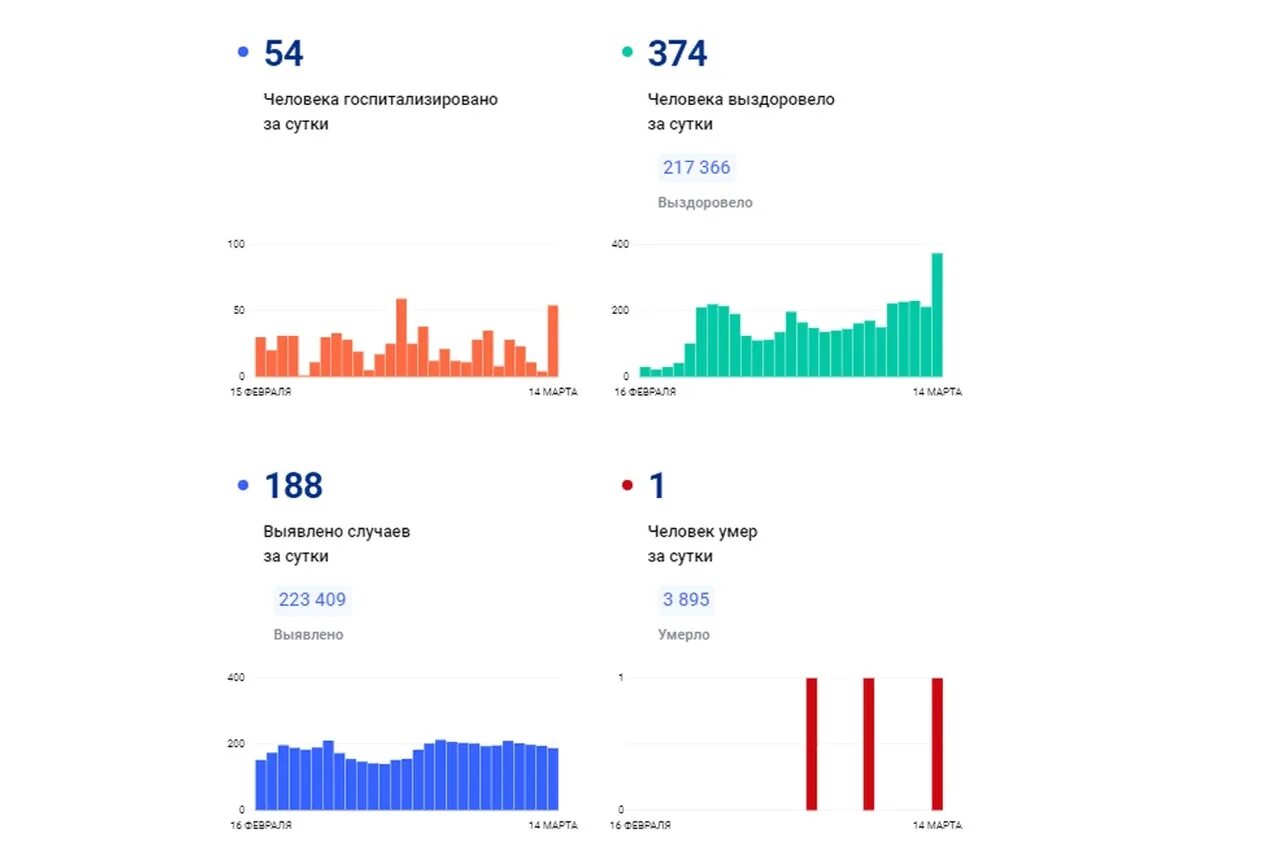Click the 400 y-axis label on blue chart

[x=237, y=677]
